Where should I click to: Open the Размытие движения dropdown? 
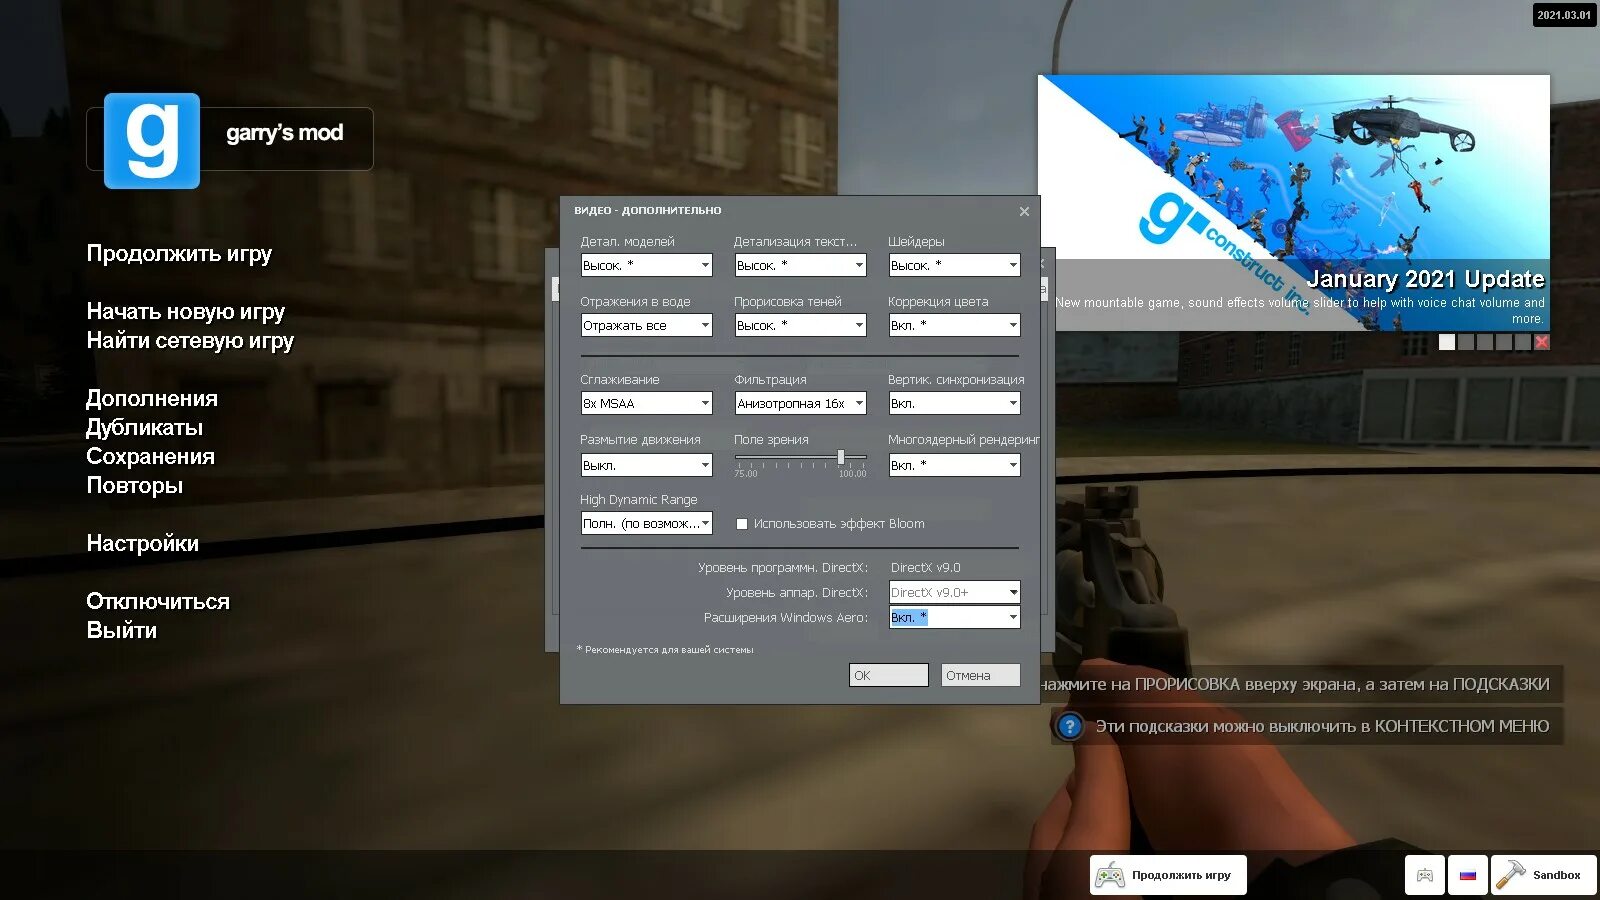[x=647, y=465]
